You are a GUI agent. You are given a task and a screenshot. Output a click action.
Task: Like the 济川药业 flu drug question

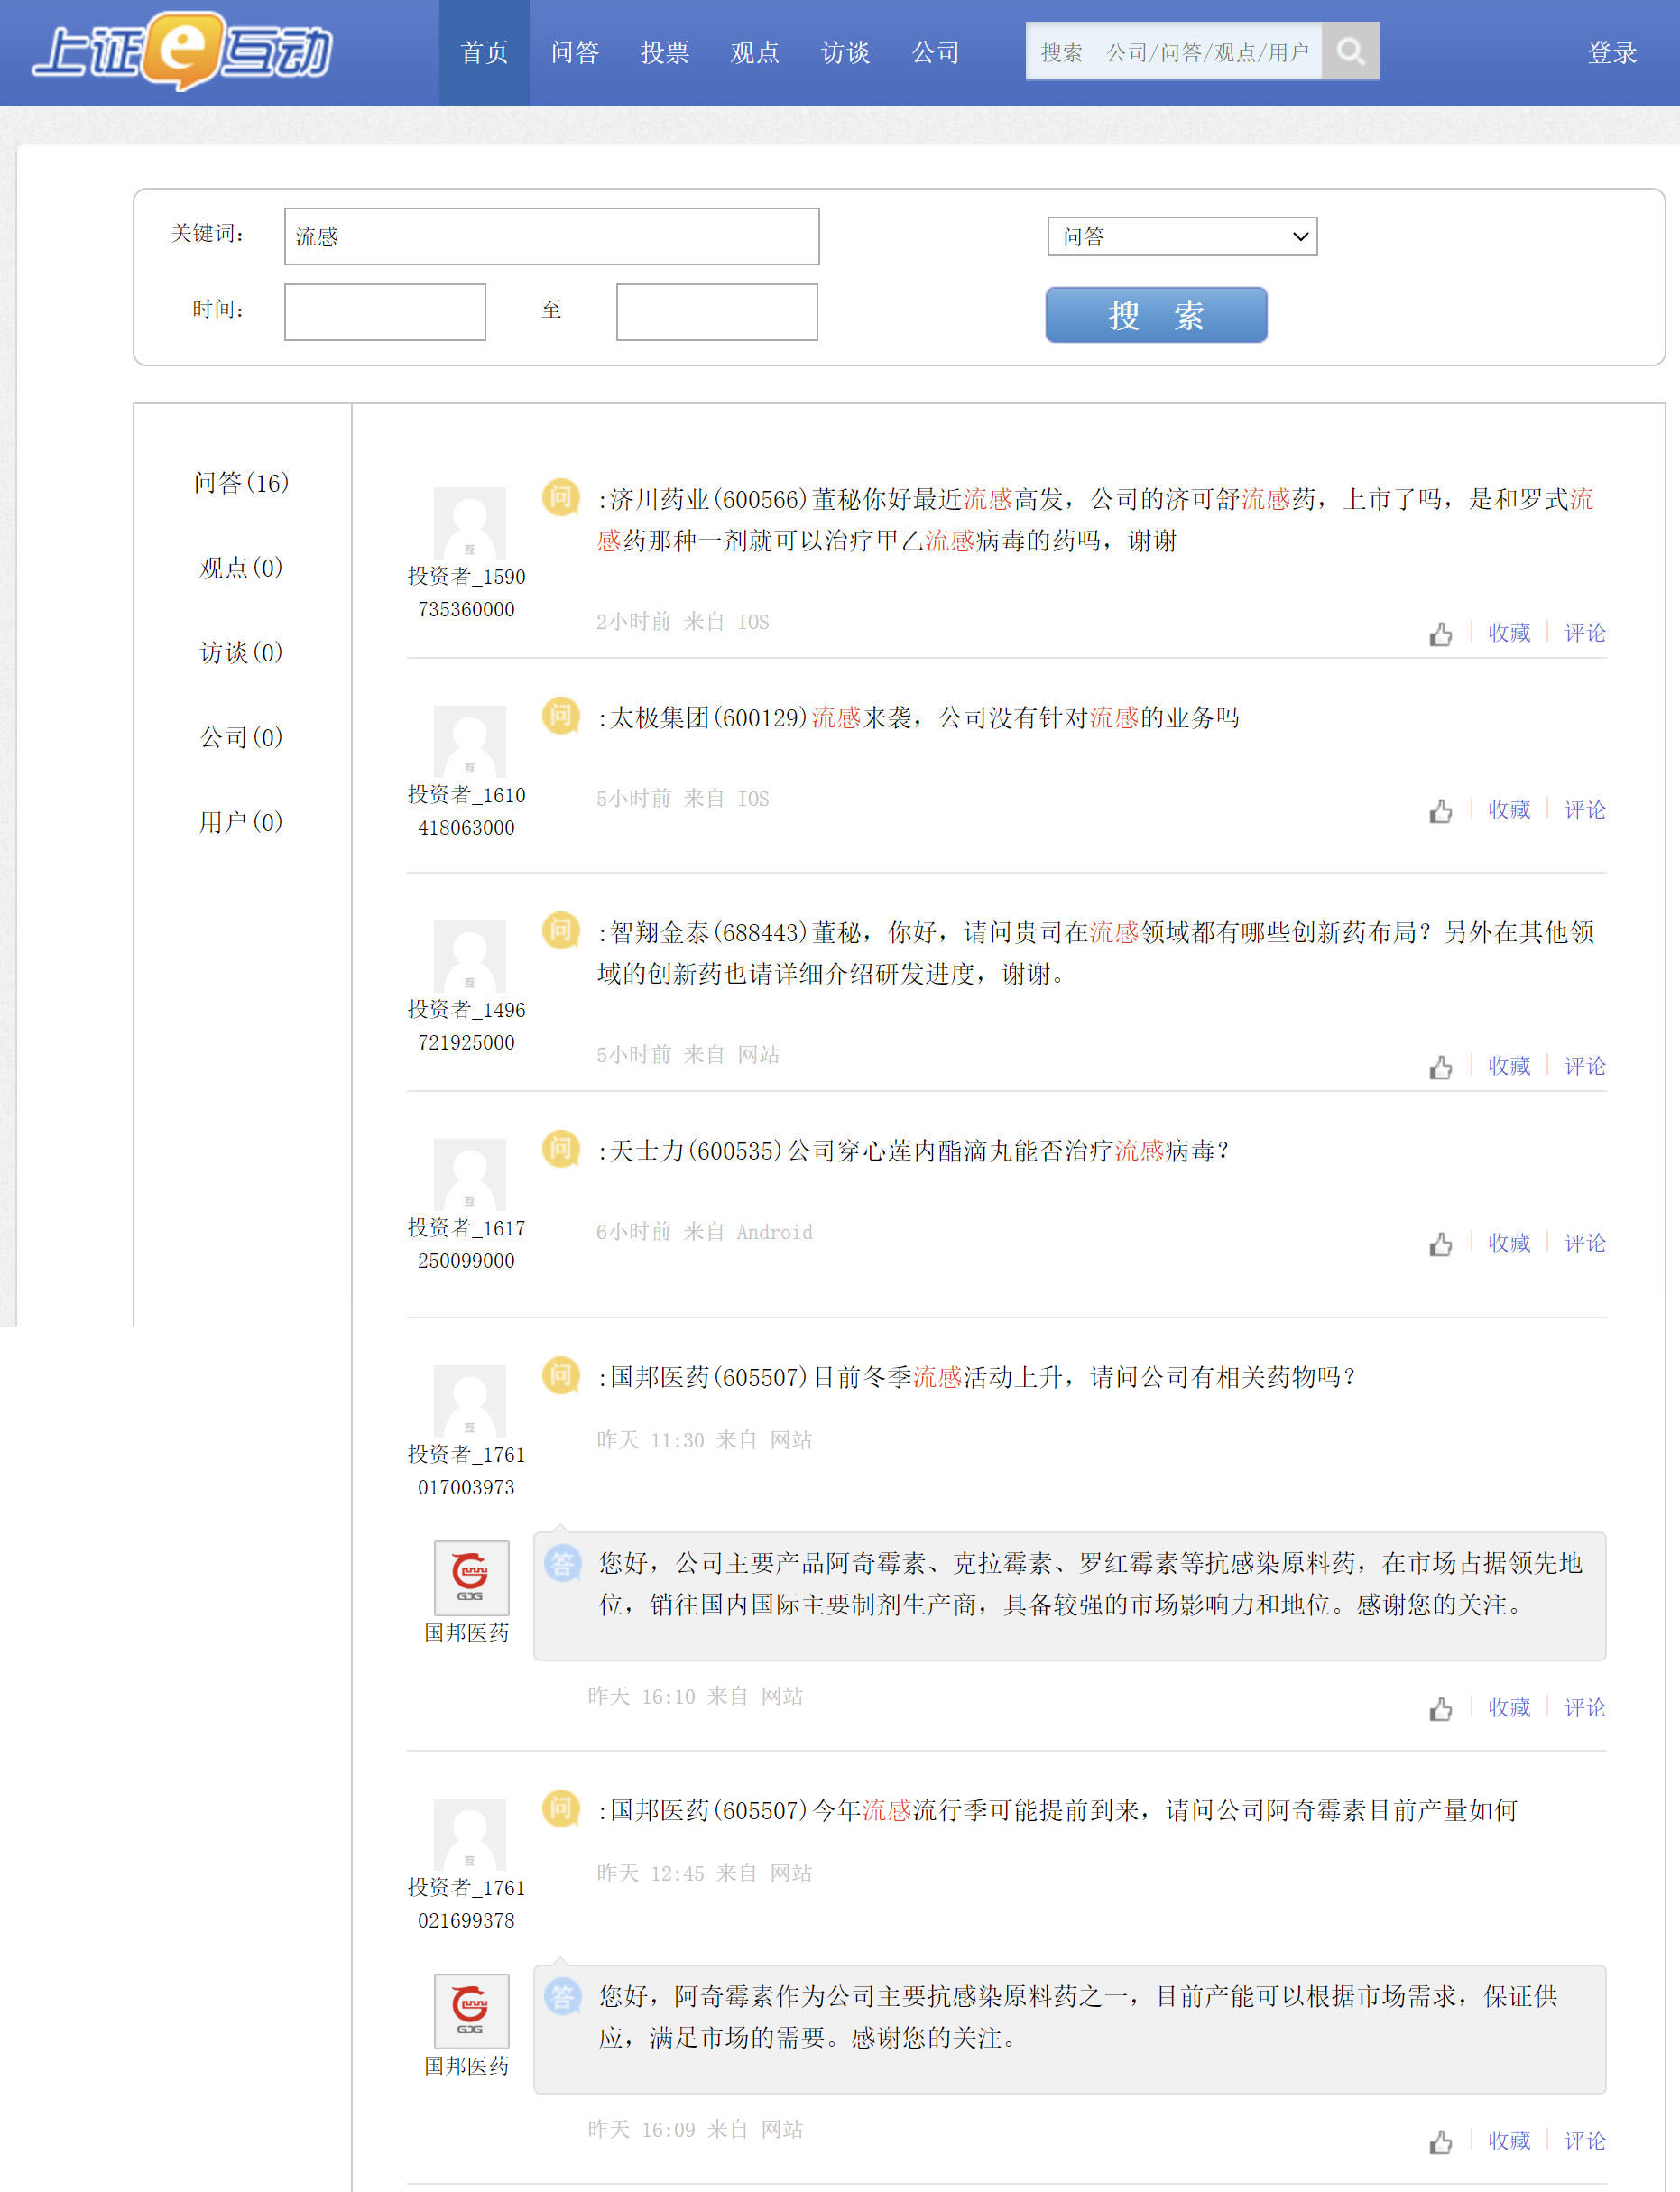[1441, 633]
